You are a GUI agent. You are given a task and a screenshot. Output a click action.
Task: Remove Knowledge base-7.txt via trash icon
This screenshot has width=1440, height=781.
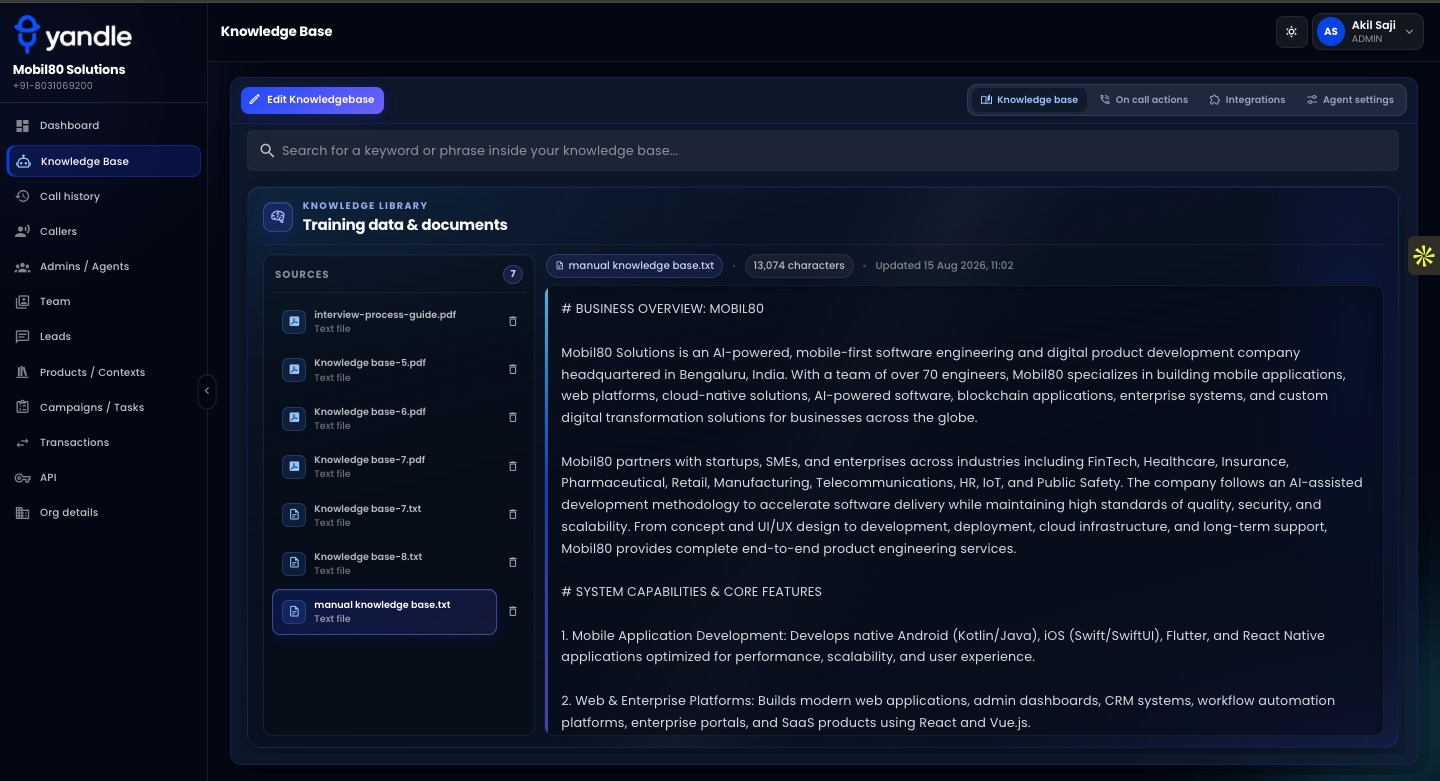tap(513, 514)
